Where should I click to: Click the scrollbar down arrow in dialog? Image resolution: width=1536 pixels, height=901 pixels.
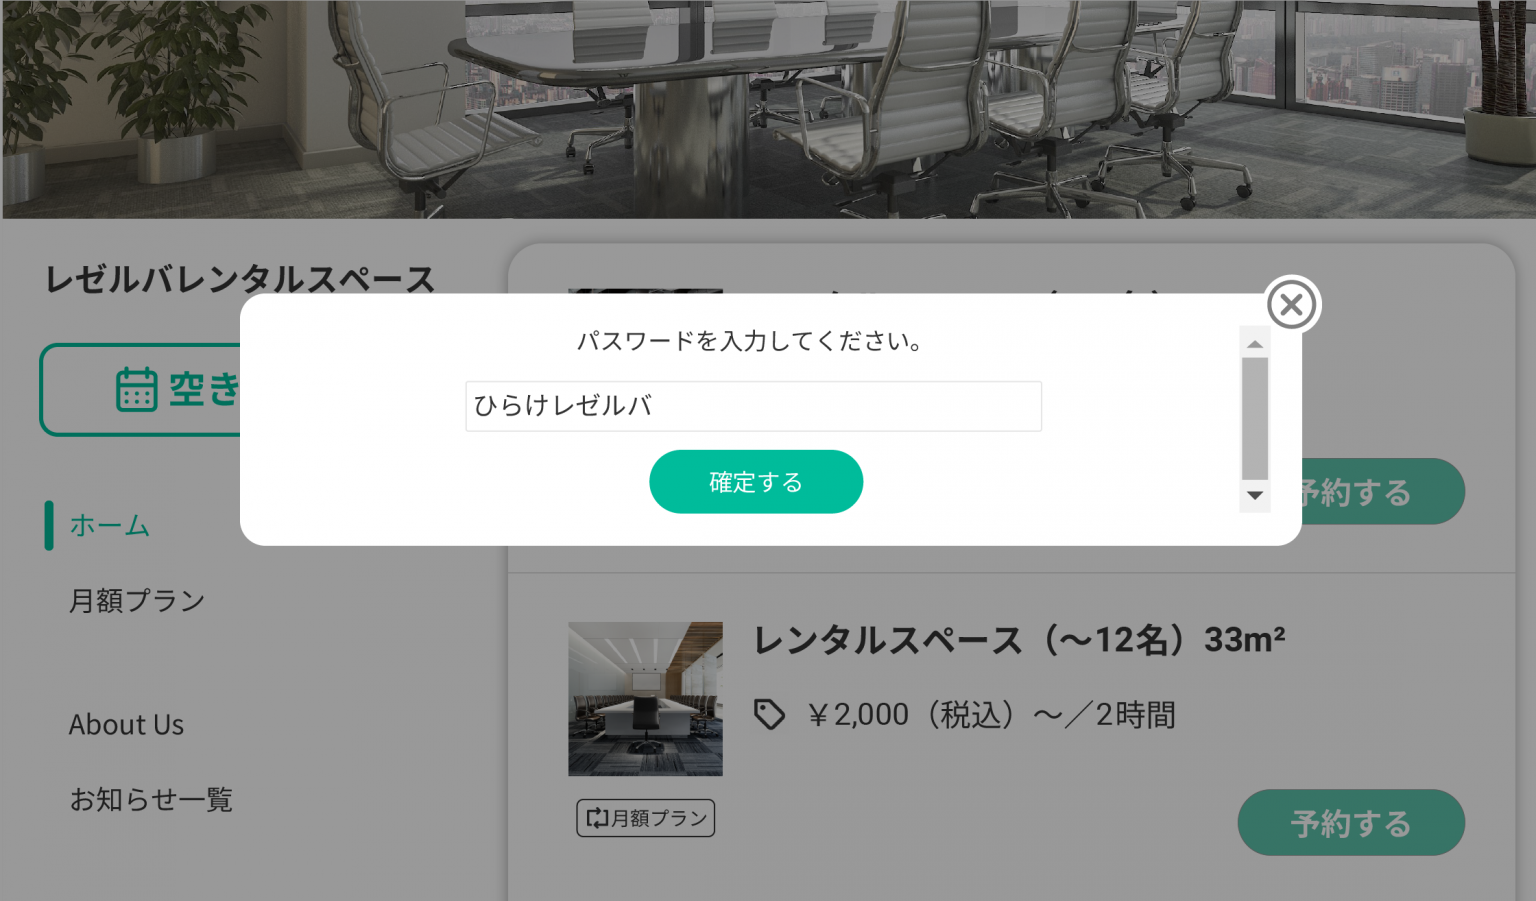pyautogui.click(x=1255, y=496)
